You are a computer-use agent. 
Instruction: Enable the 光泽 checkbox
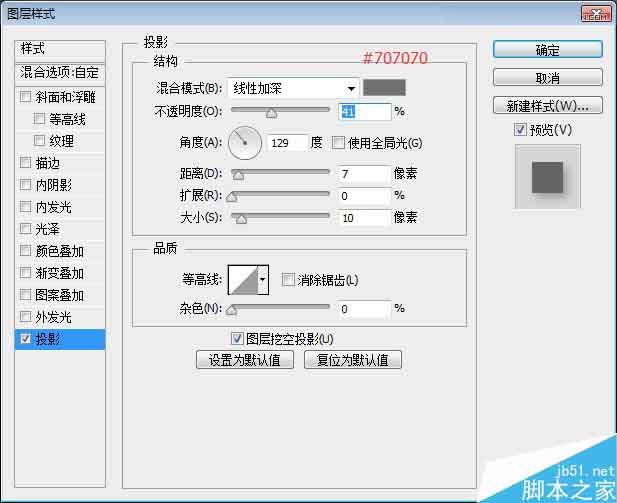coord(25,228)
